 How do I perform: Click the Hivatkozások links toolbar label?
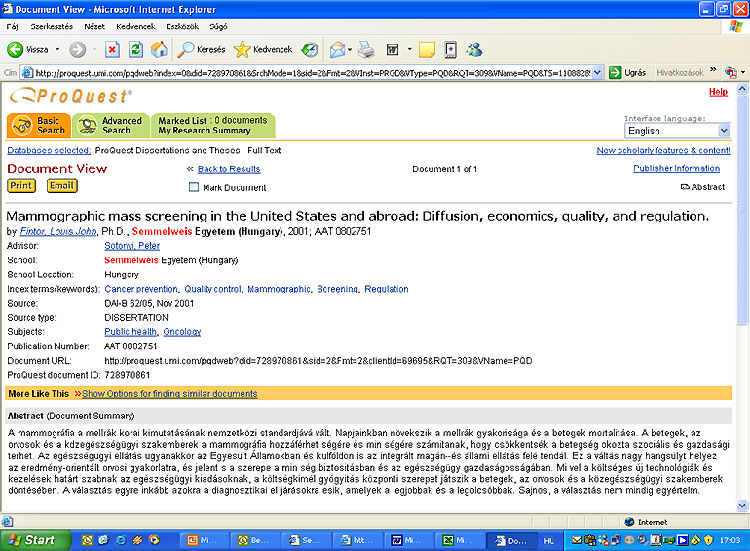click(680, 73)
